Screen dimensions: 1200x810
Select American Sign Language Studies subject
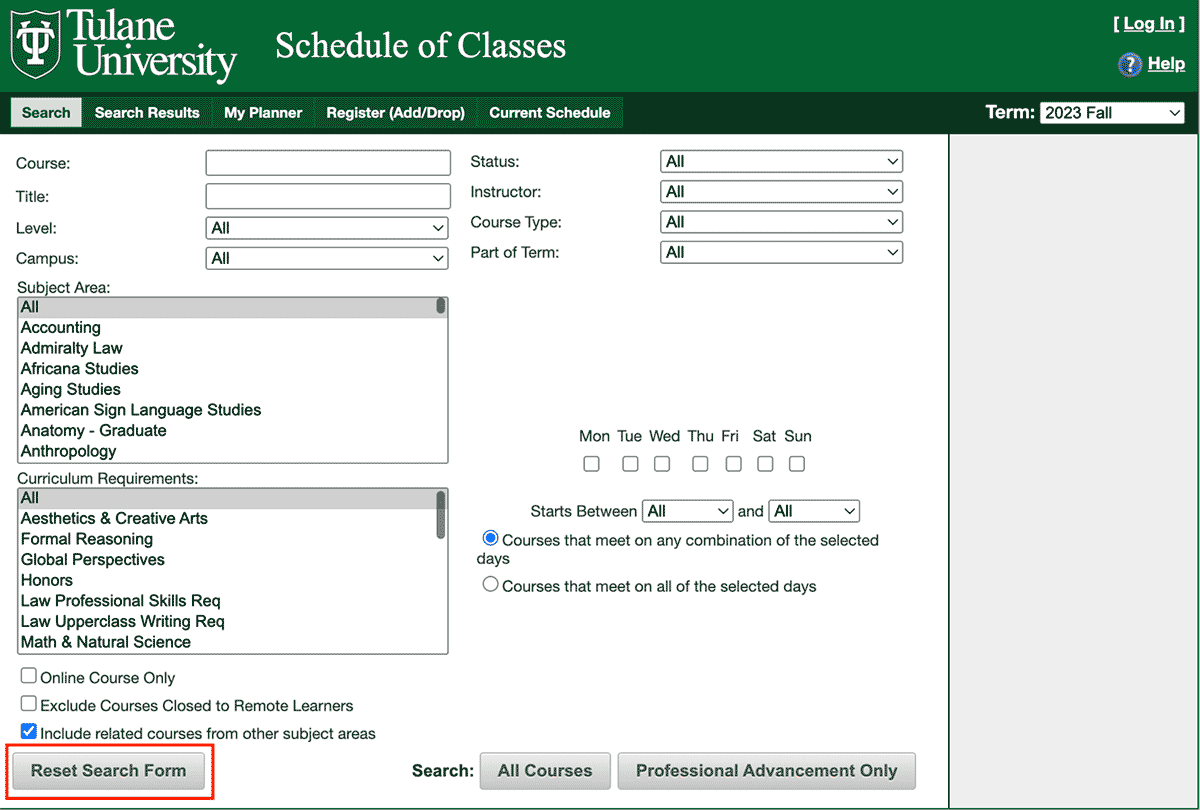point(227,410)
